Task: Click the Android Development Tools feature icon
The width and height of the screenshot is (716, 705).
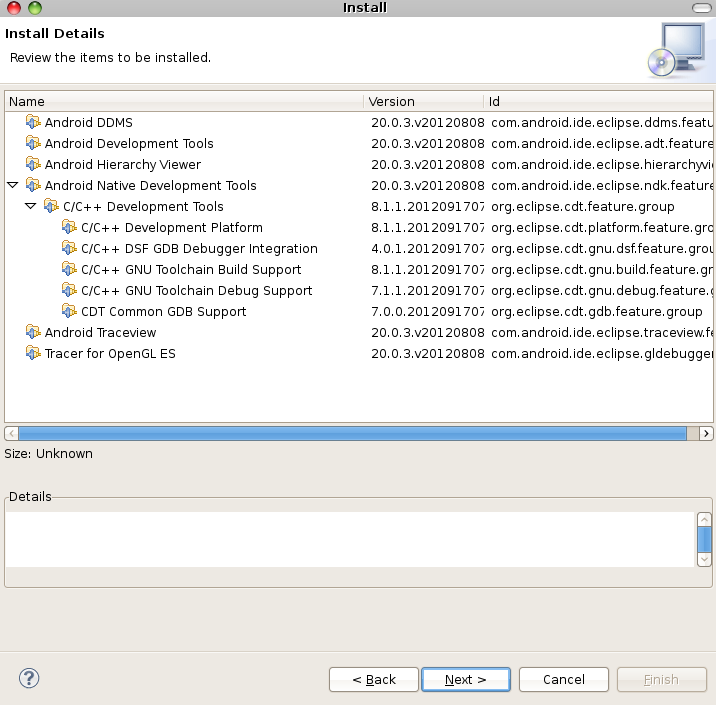Action: pos(33,143)
